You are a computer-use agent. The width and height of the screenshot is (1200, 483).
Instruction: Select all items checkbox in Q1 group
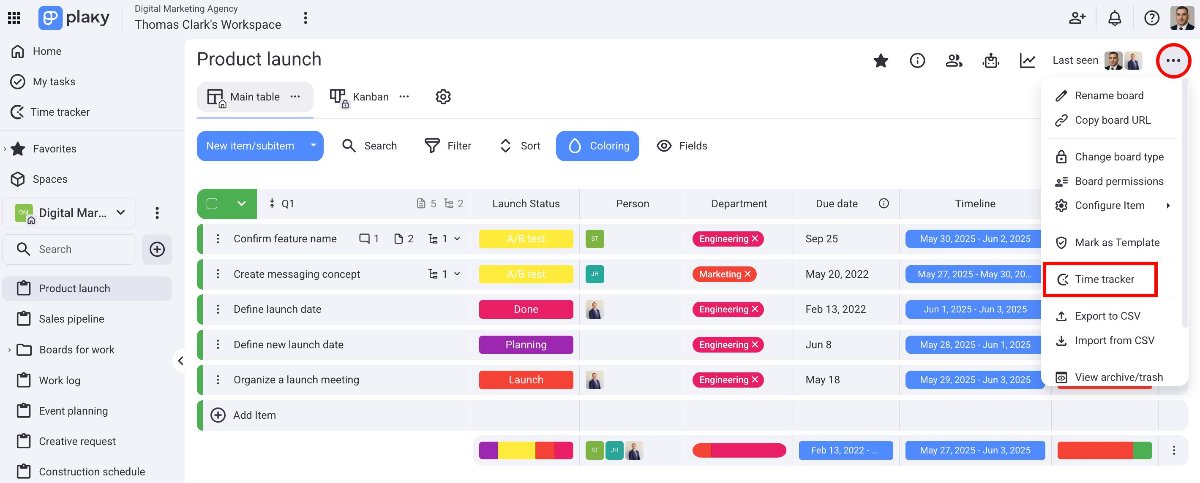(x=212, y=203)
